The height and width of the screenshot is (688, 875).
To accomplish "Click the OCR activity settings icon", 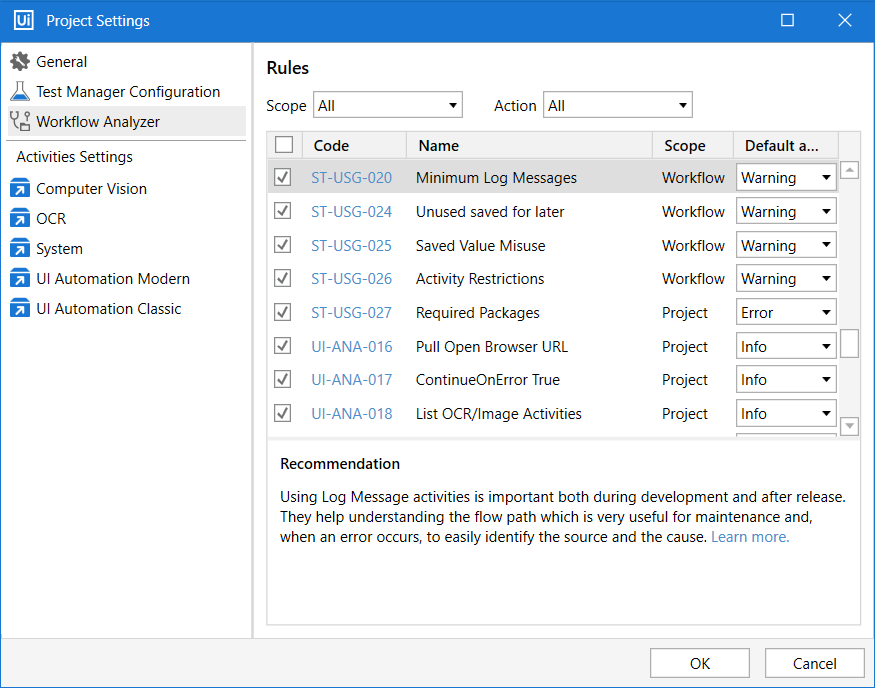I will click(20, 219).
